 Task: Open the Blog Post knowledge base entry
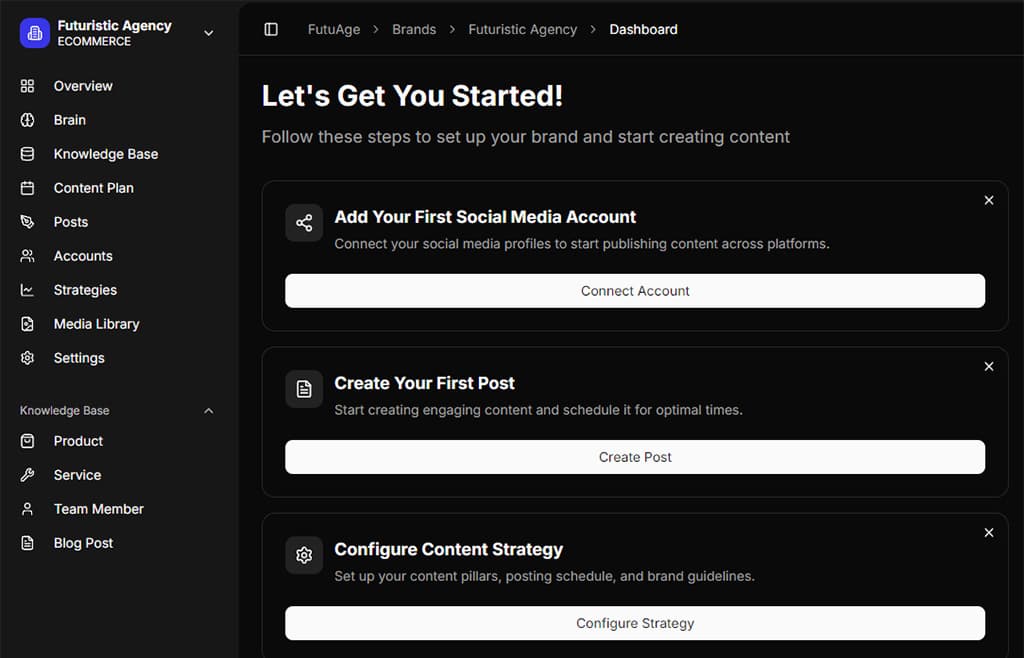pos(83,543)
